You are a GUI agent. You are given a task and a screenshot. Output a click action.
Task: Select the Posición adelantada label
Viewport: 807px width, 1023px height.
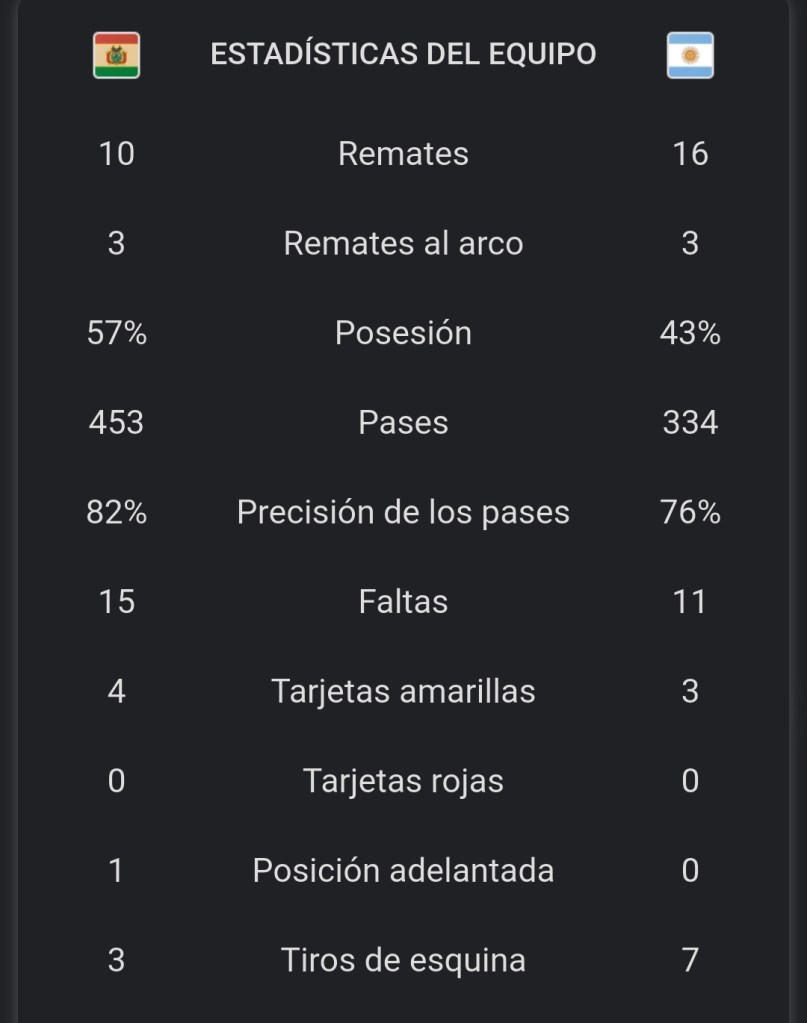click(403, 870)
